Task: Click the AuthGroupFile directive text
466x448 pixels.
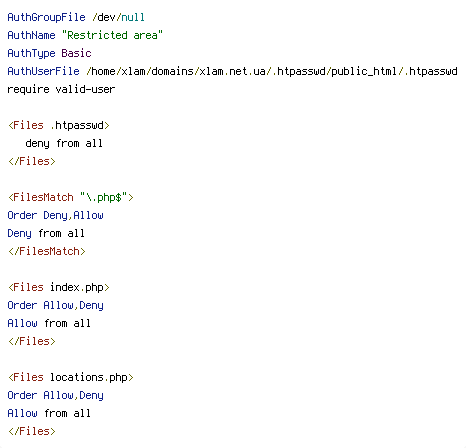Action: click(46, 17)
